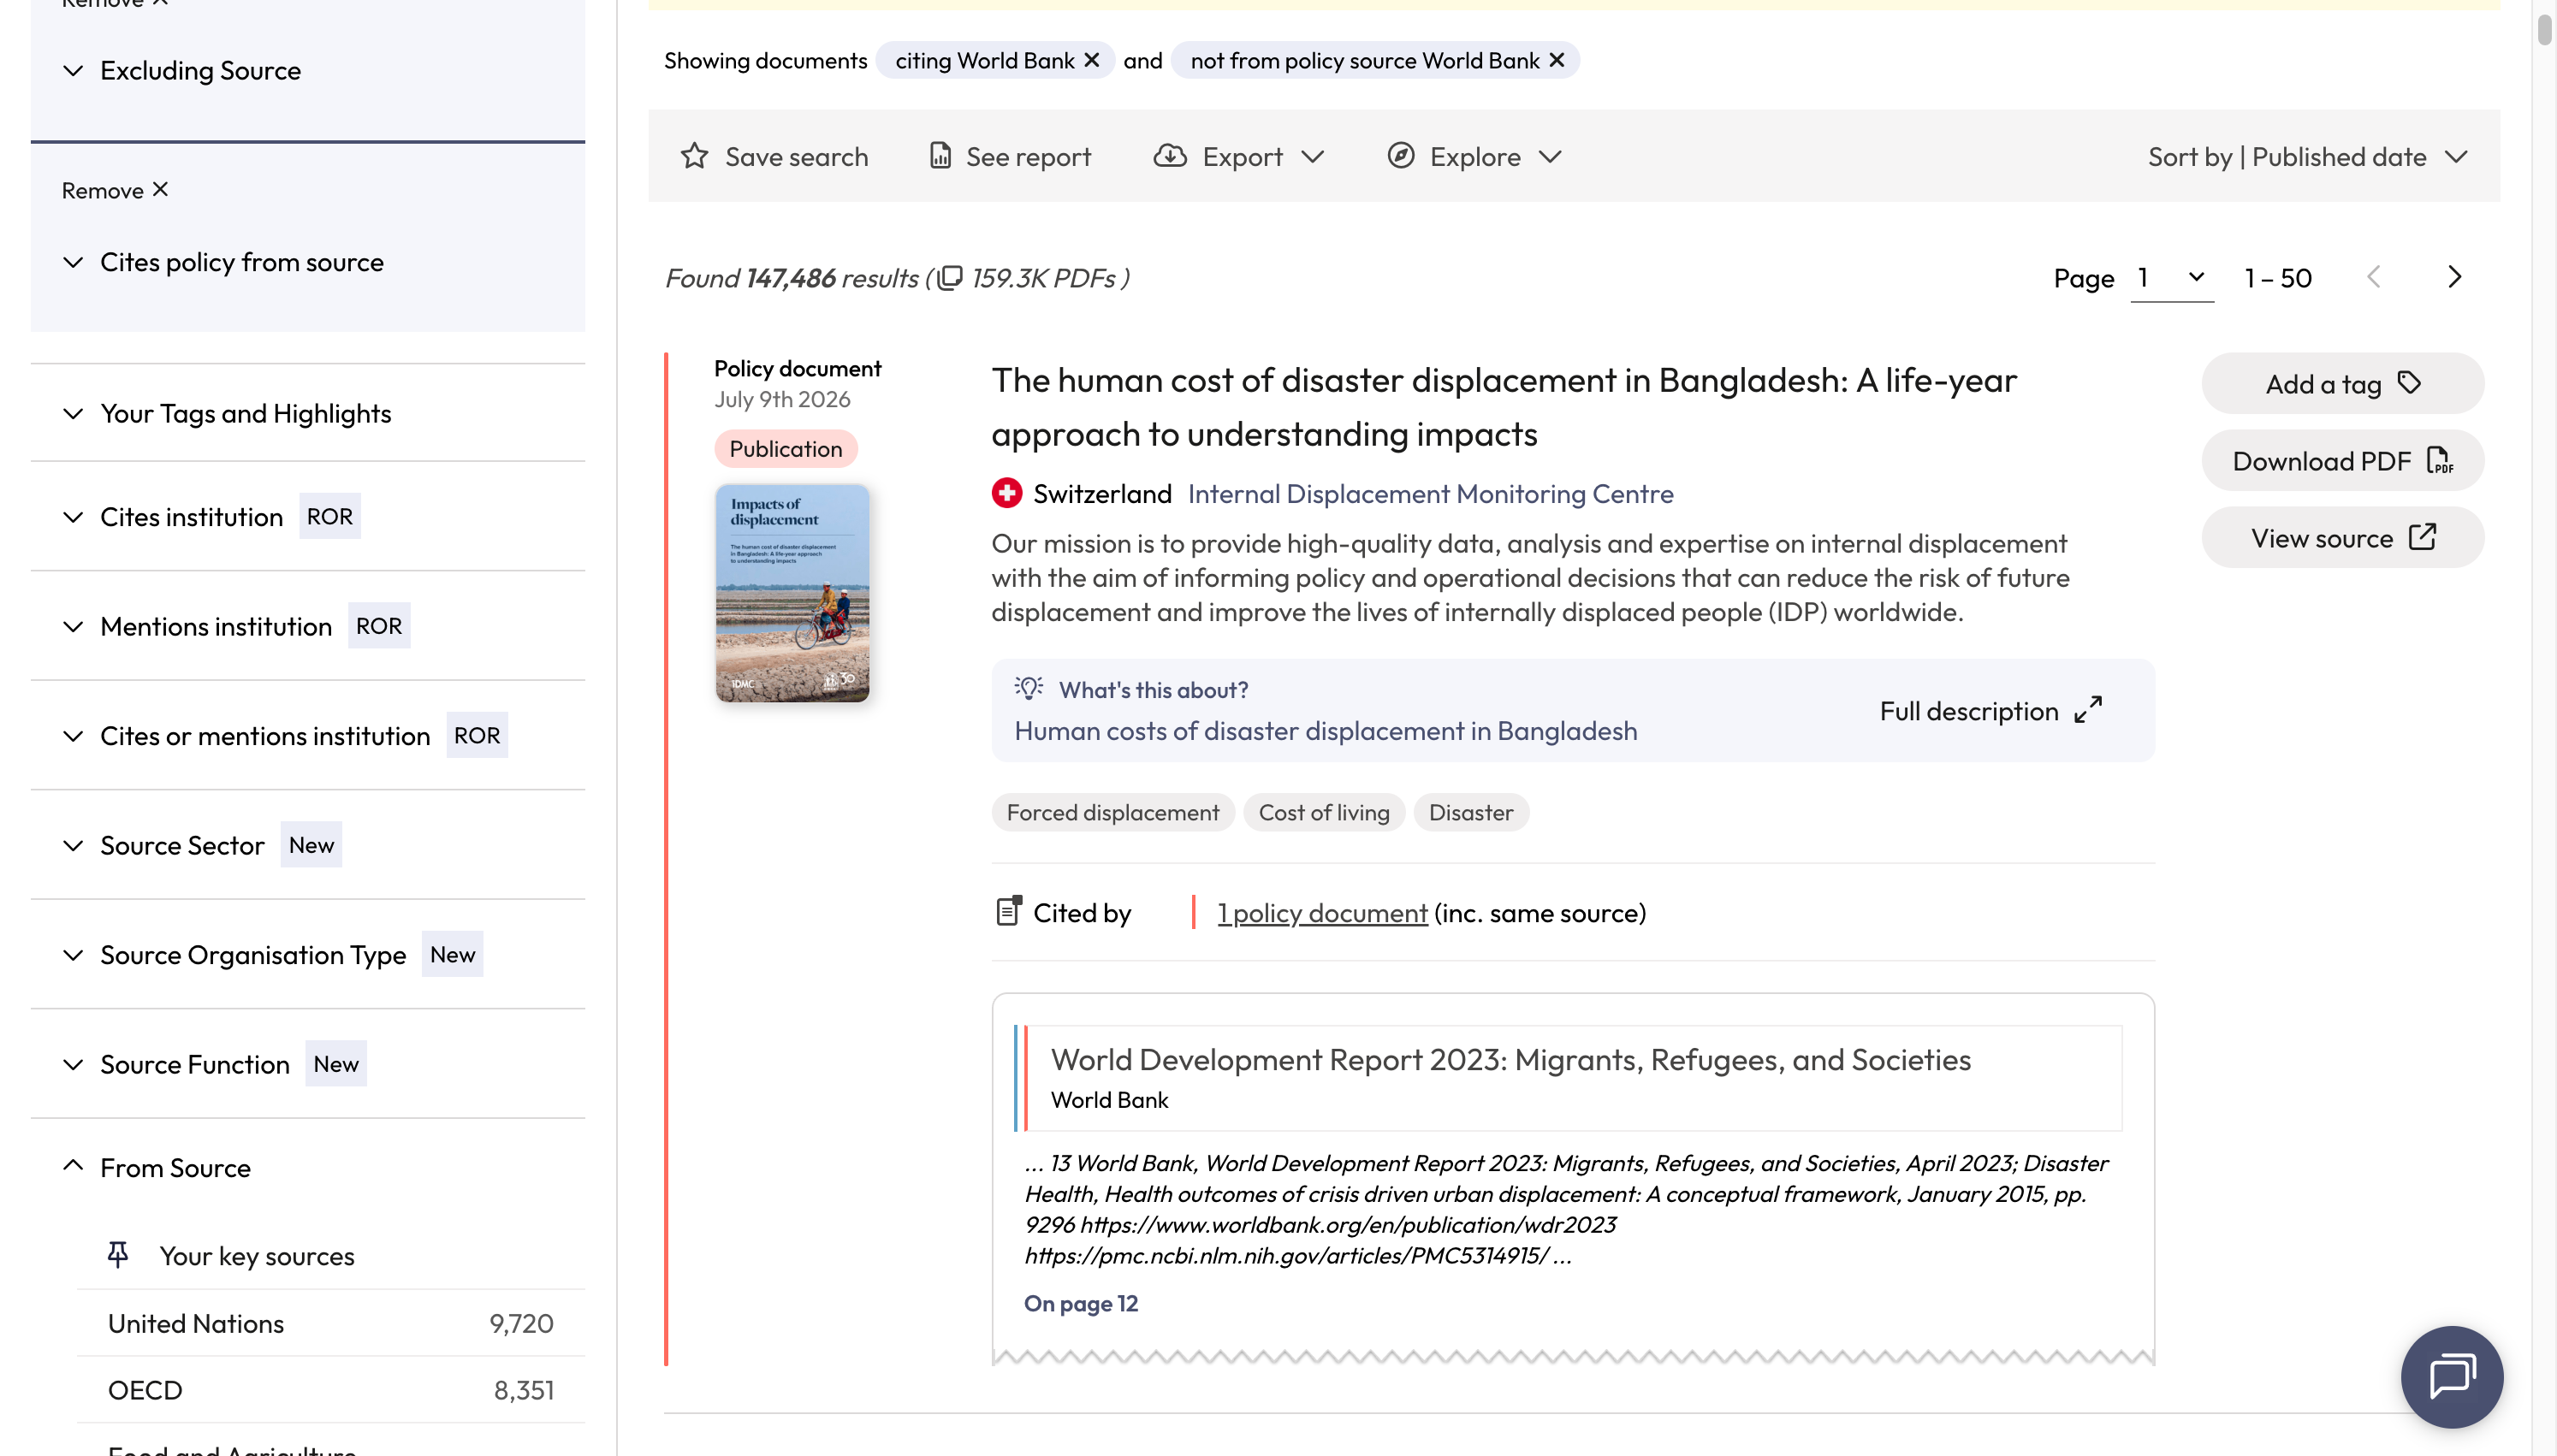Open Sort by Published date dropdown
This screenshot has width=2557, height=1456.
click(2308, 157)
